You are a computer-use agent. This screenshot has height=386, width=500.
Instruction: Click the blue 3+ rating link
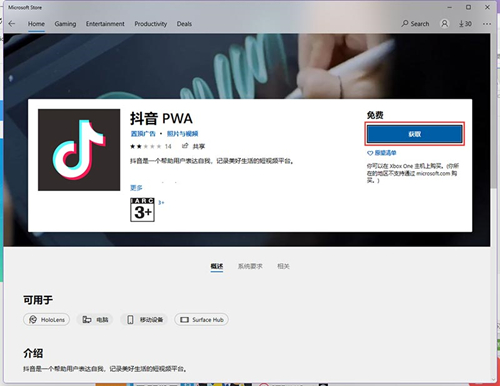point(161,202)
